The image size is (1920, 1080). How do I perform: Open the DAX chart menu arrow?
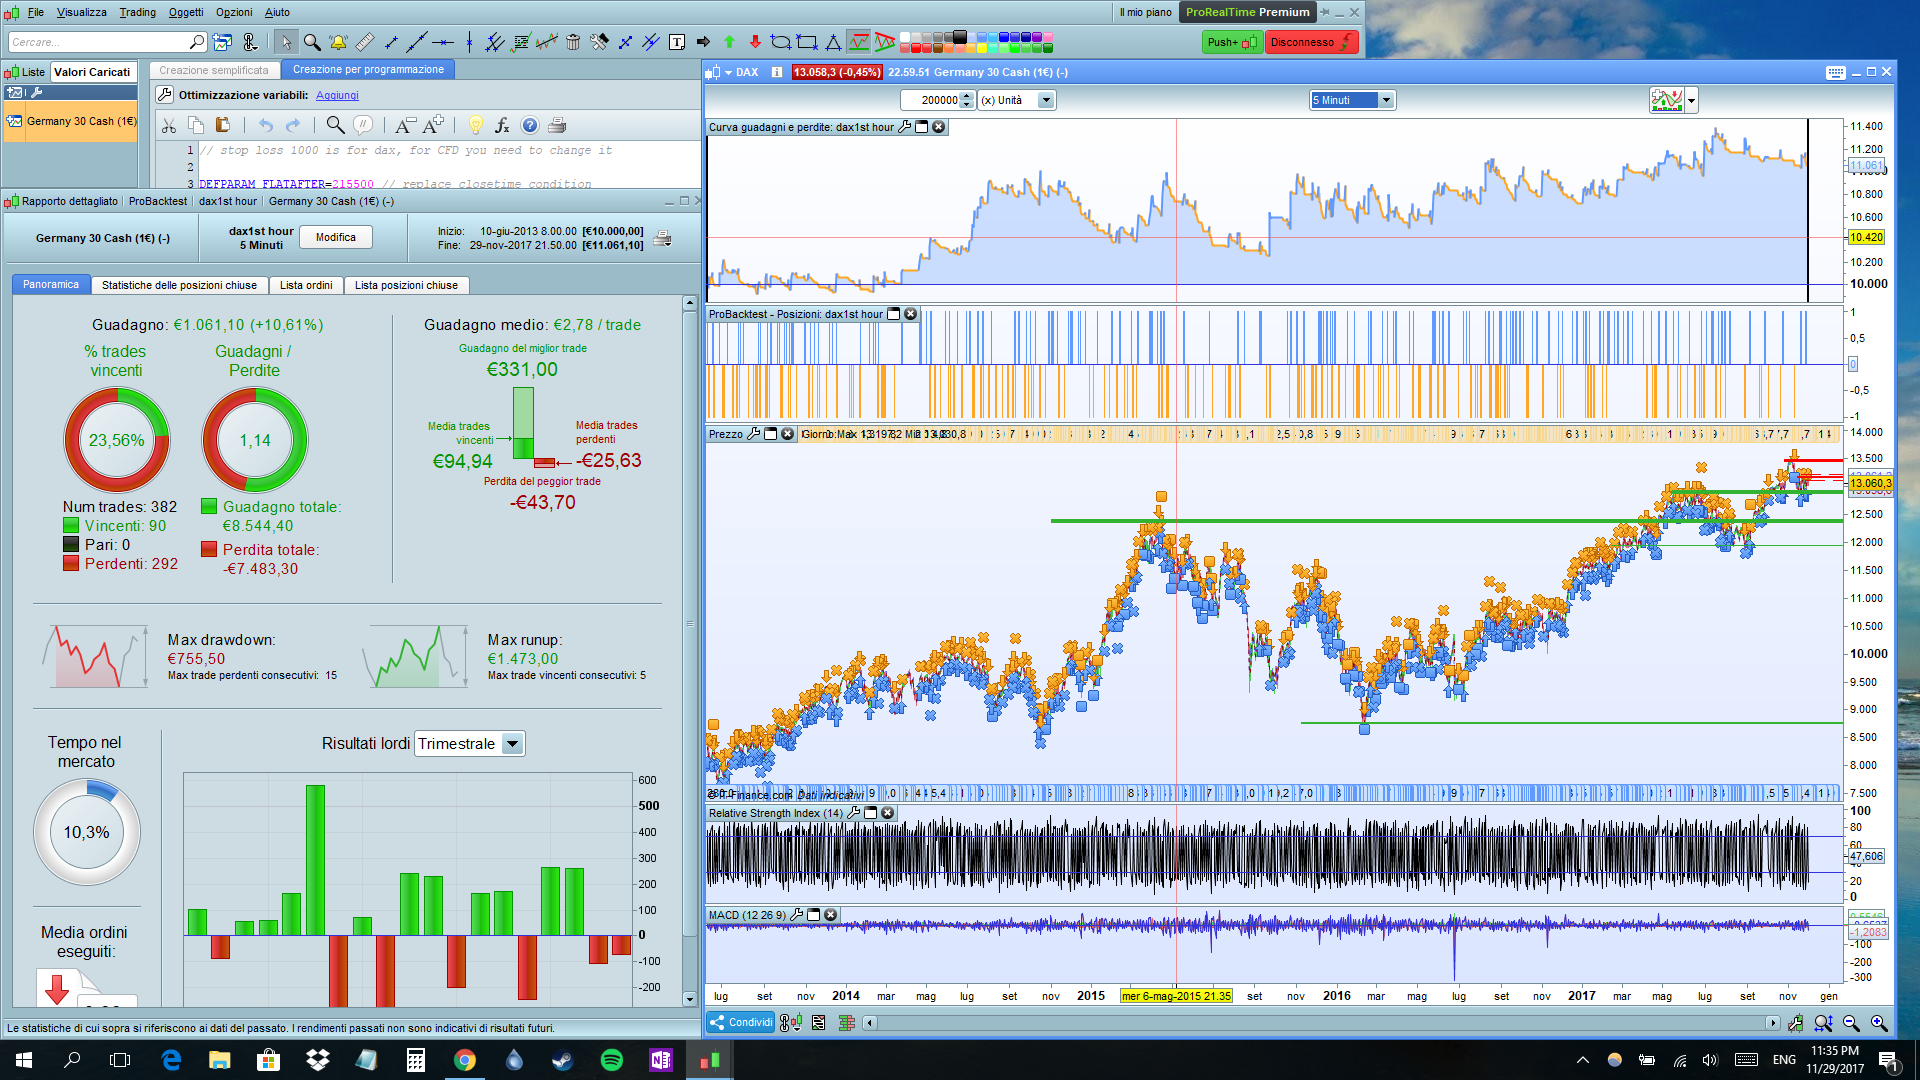tap(728, 72)
